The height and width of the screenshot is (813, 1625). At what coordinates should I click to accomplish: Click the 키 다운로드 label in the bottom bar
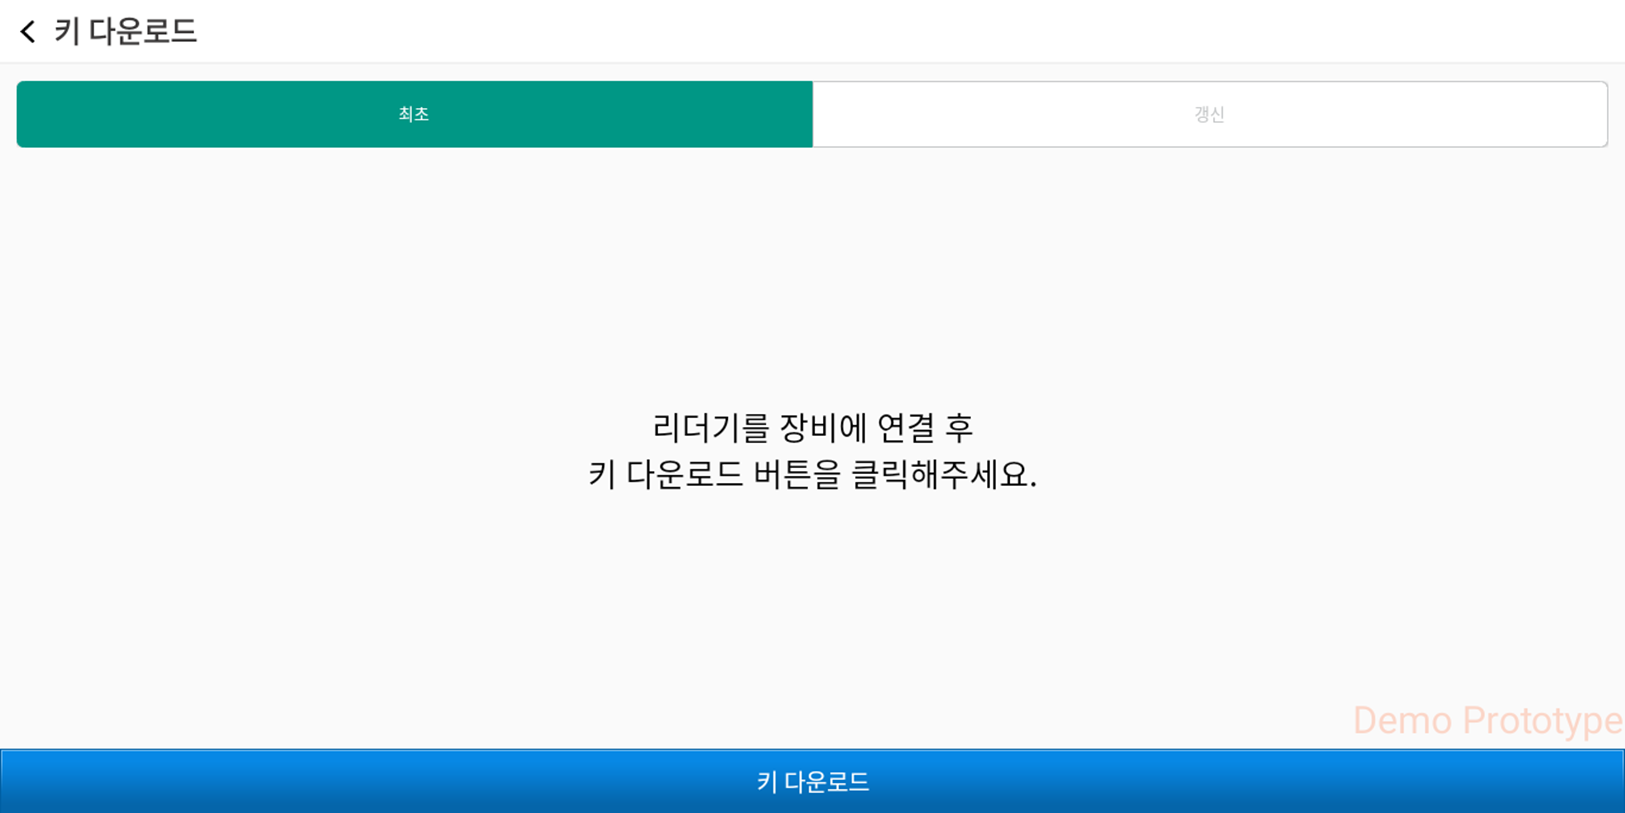(x=812, y=781)
